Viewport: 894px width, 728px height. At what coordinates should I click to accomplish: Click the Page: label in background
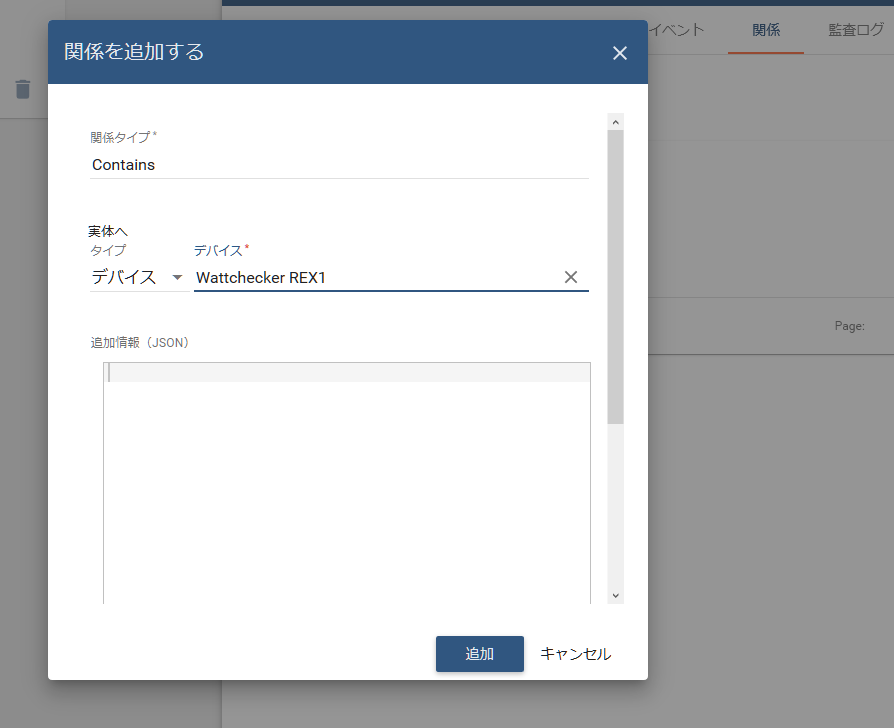tap(850, 326)
